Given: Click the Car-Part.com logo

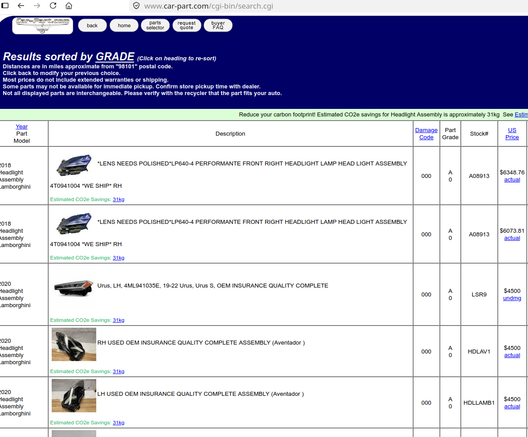Looking at the screenshot, I should [42, 26].
